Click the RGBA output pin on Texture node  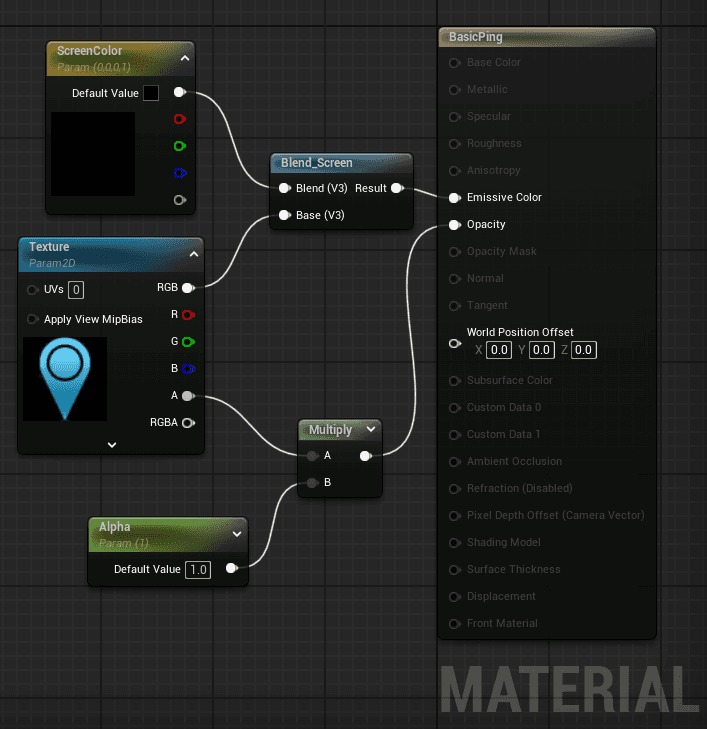(188, 422)
